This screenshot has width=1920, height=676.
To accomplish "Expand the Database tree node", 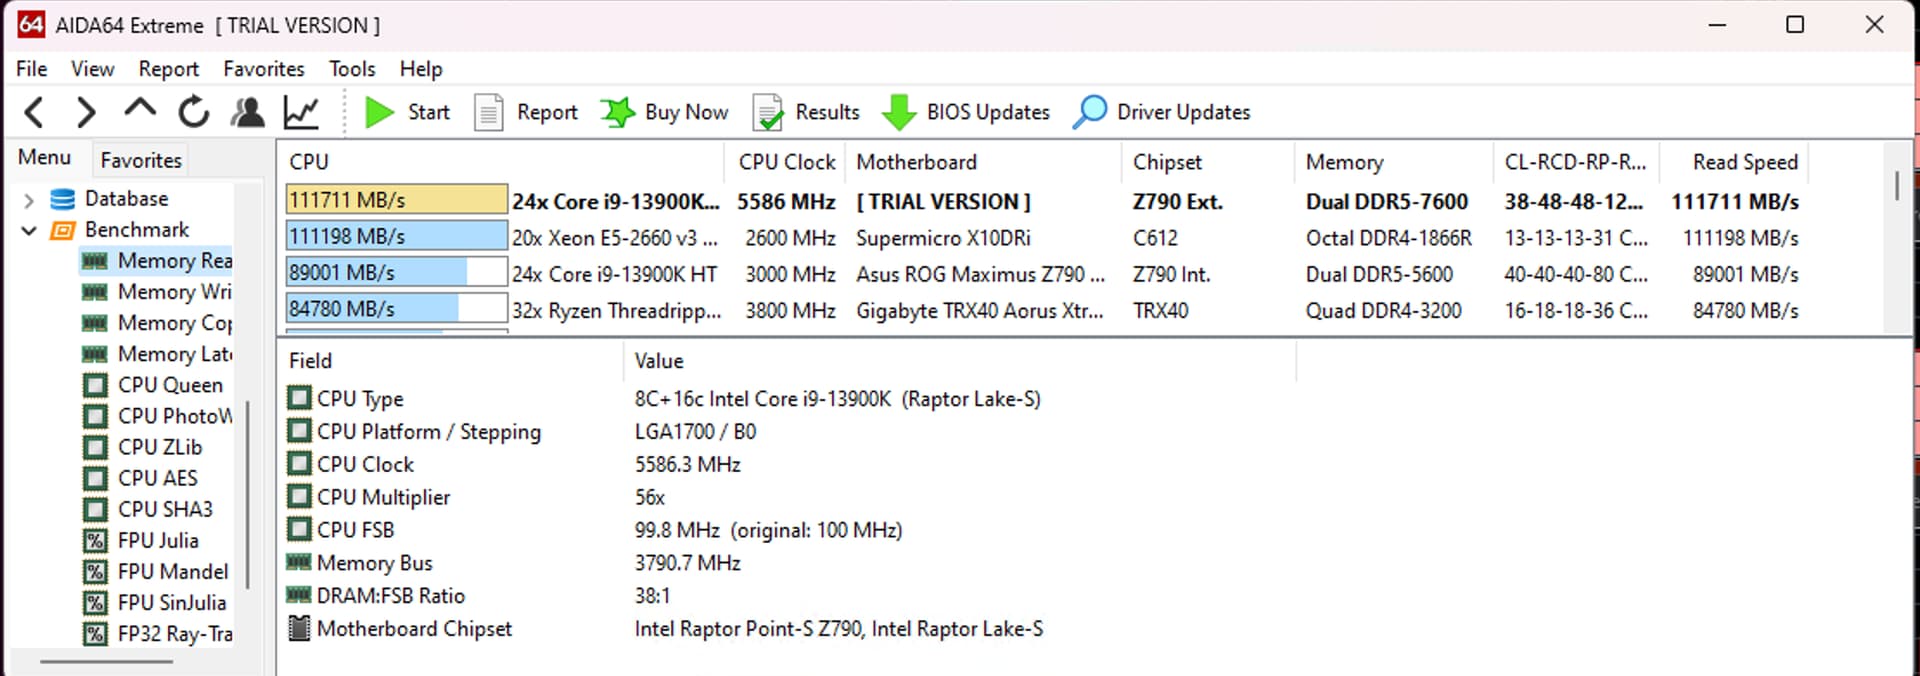I will 29,200.
